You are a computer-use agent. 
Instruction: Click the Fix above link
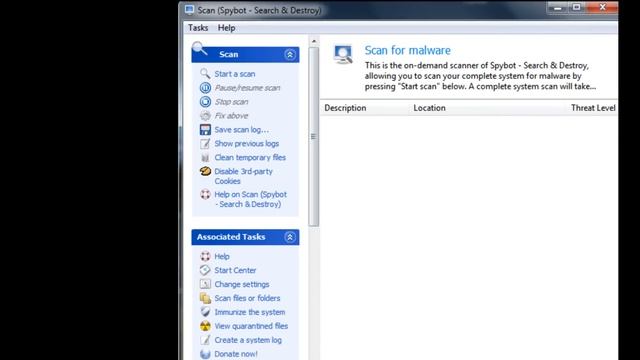tap(231, 116)
